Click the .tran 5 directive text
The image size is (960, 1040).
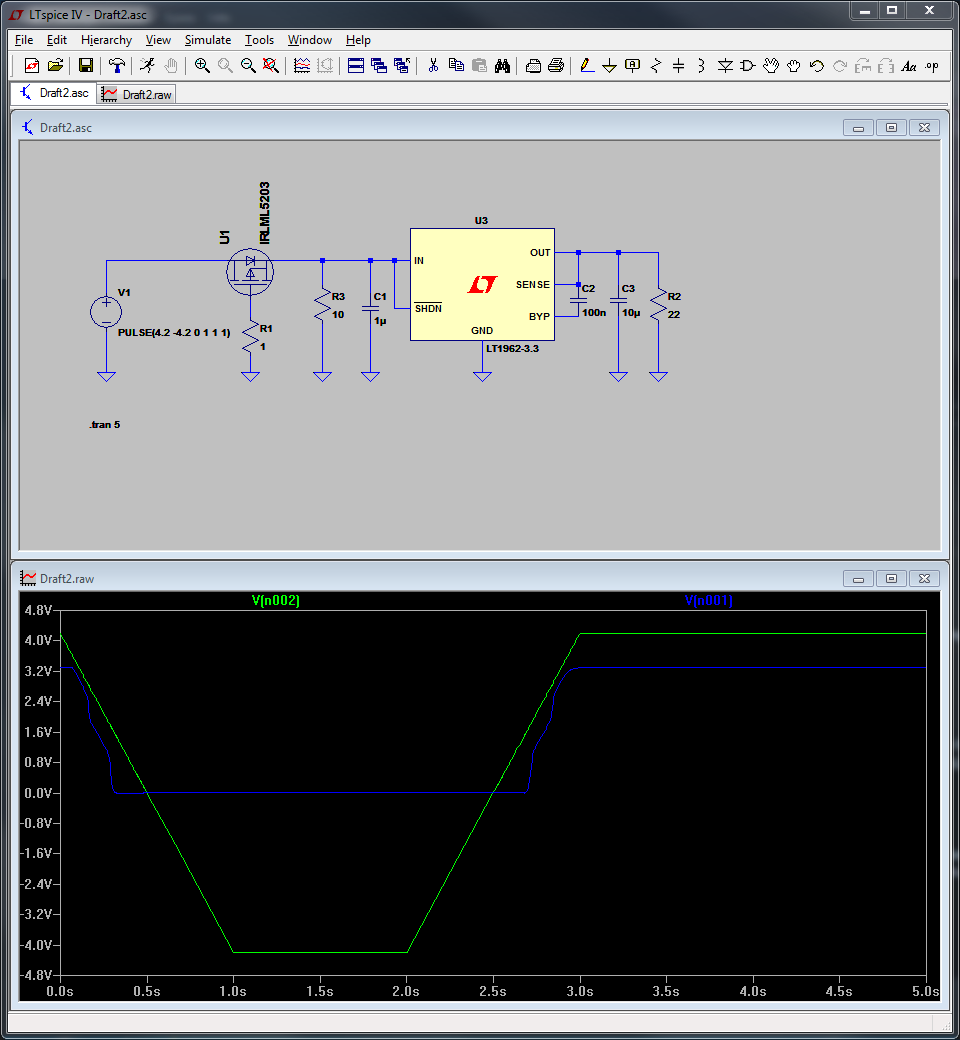click(x=105, y=424)
